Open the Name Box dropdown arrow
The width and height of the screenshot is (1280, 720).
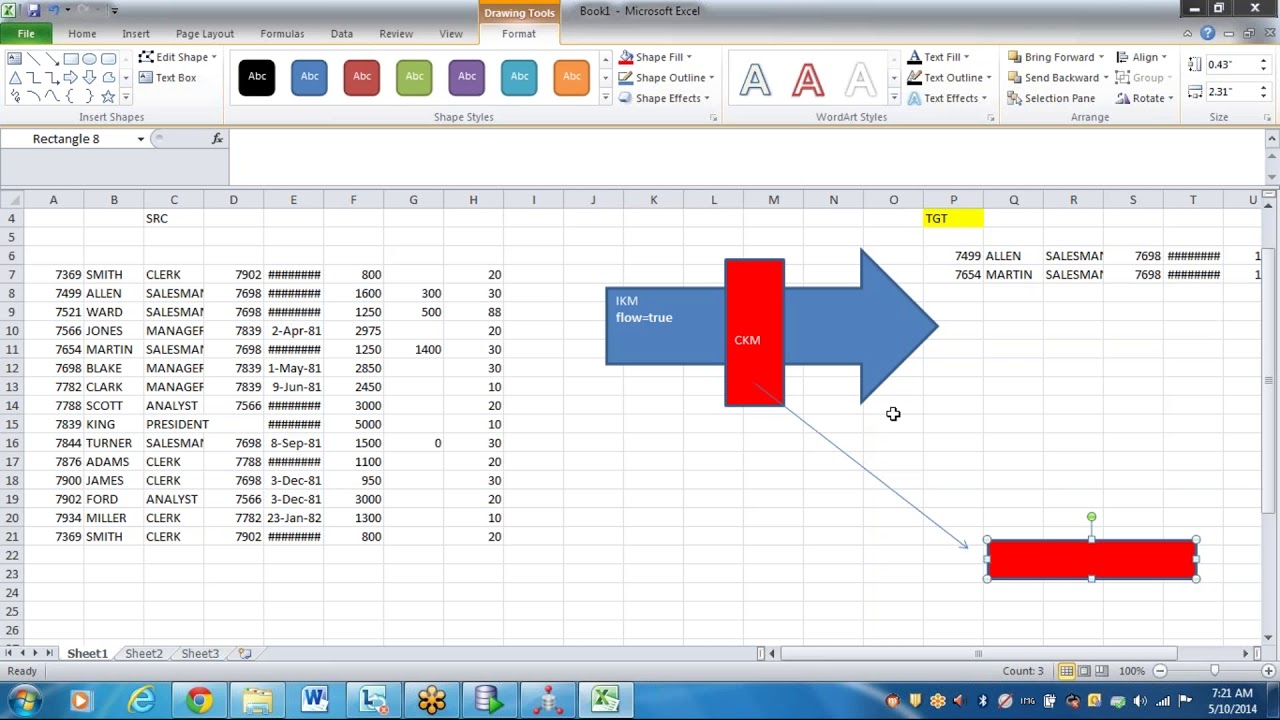point(141,139)
